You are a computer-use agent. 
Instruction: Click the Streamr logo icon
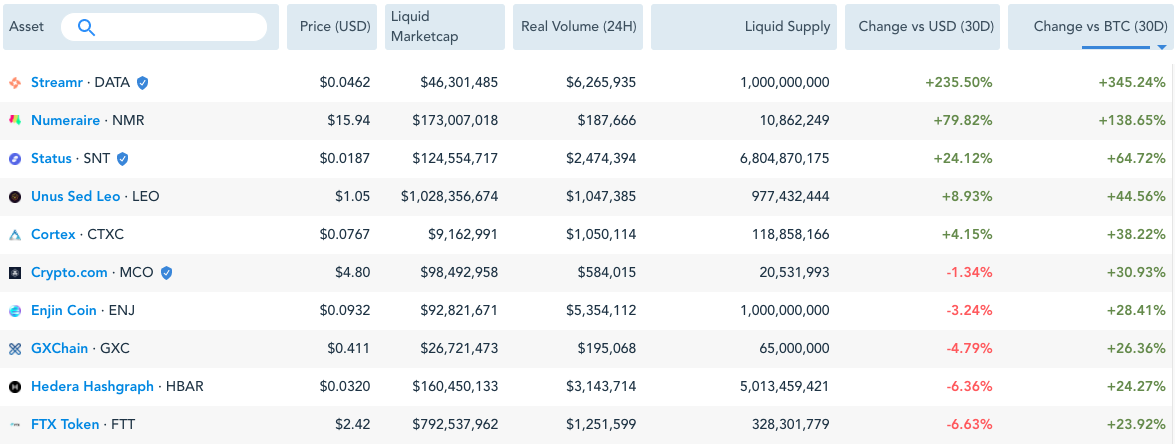[x=15, y=82]
